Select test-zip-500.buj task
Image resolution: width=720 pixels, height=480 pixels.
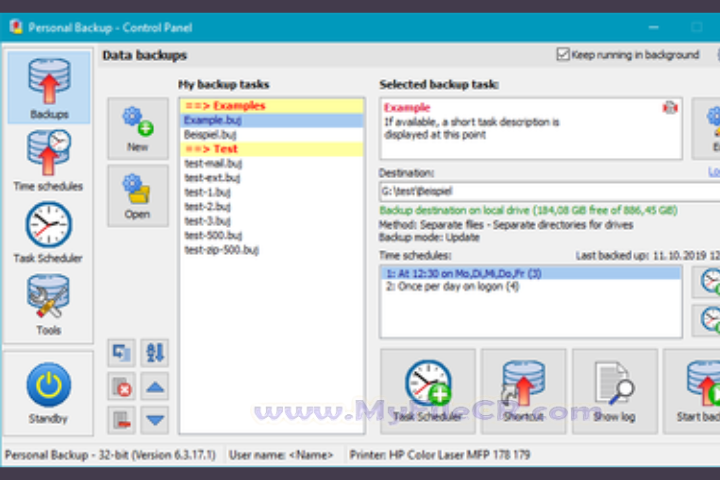pos(272,250)
